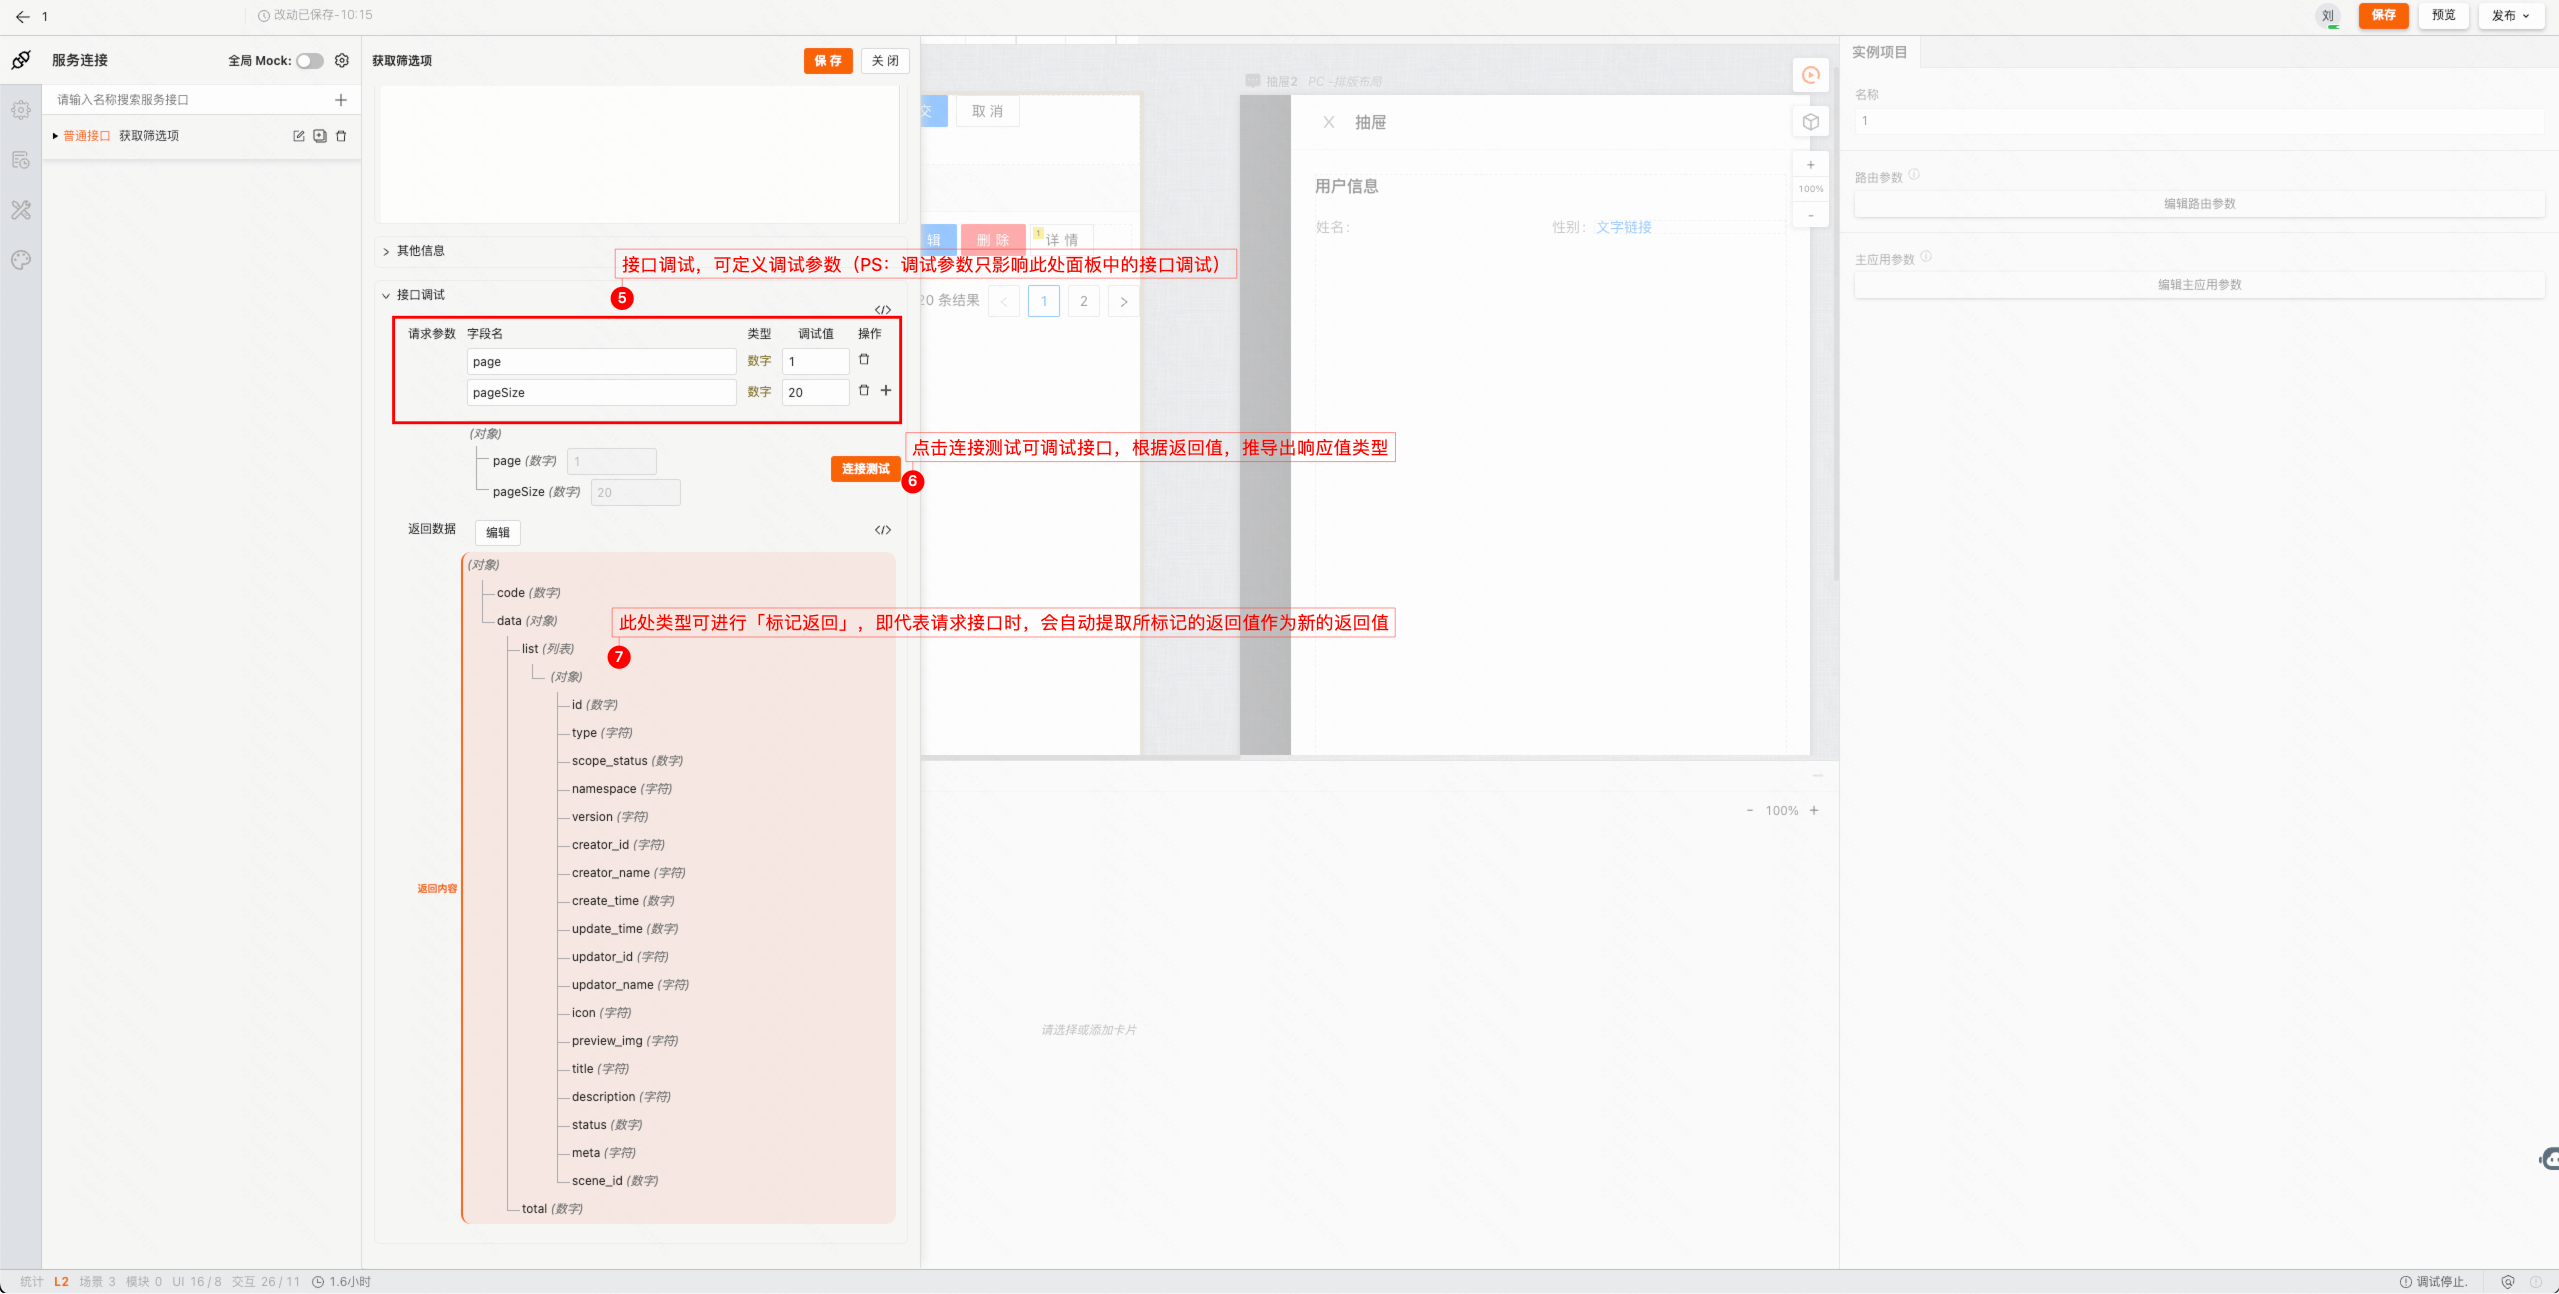
Task: Add a new service interface with plus
Action: coord(341,100)
